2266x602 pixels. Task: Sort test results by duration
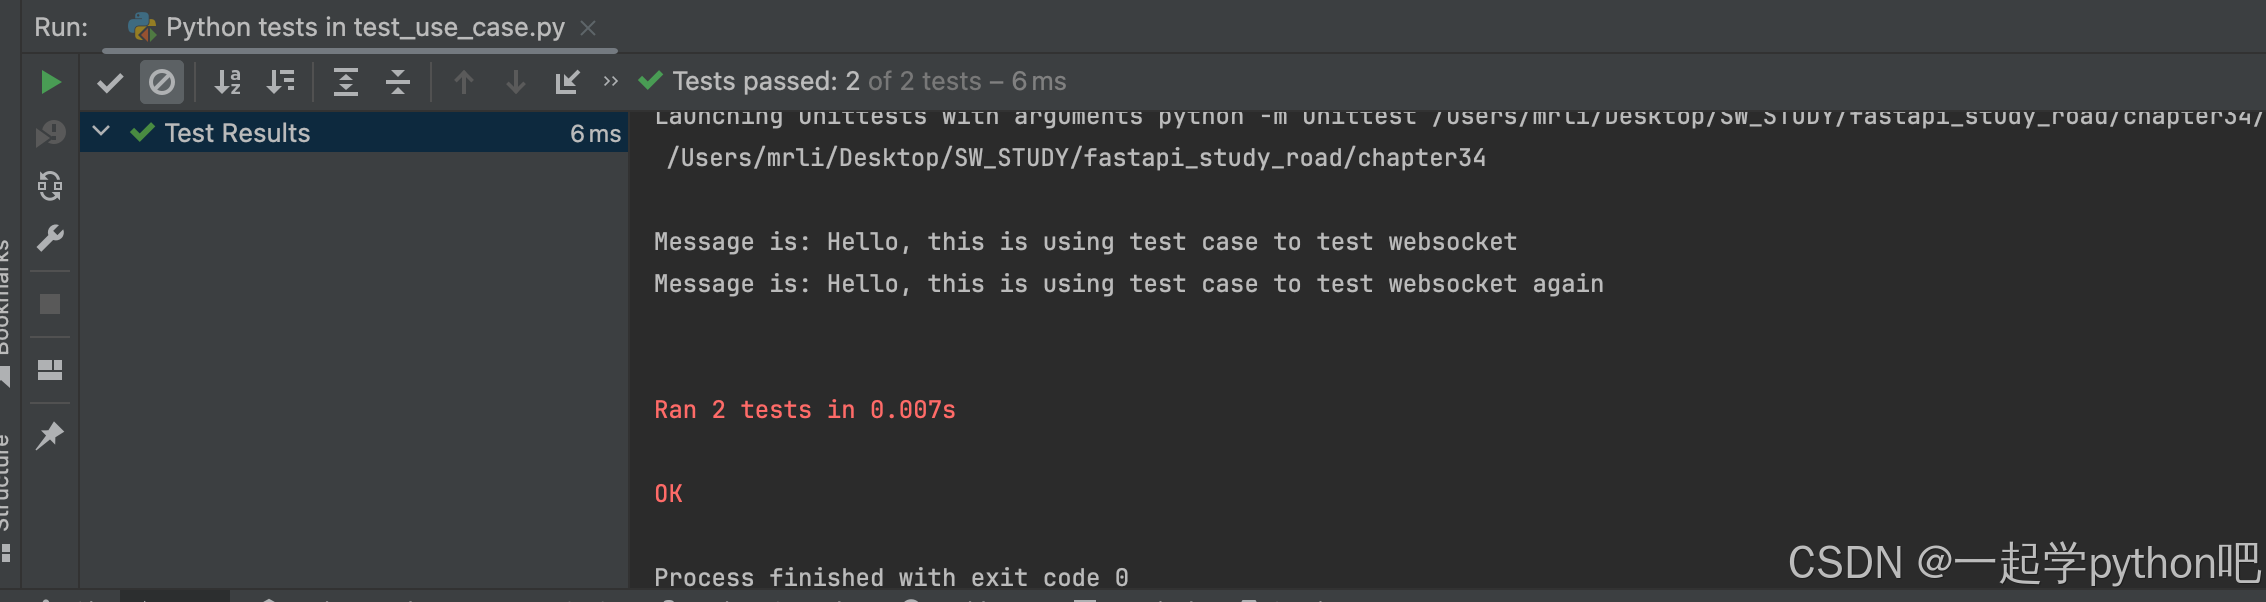pos(281,82)
